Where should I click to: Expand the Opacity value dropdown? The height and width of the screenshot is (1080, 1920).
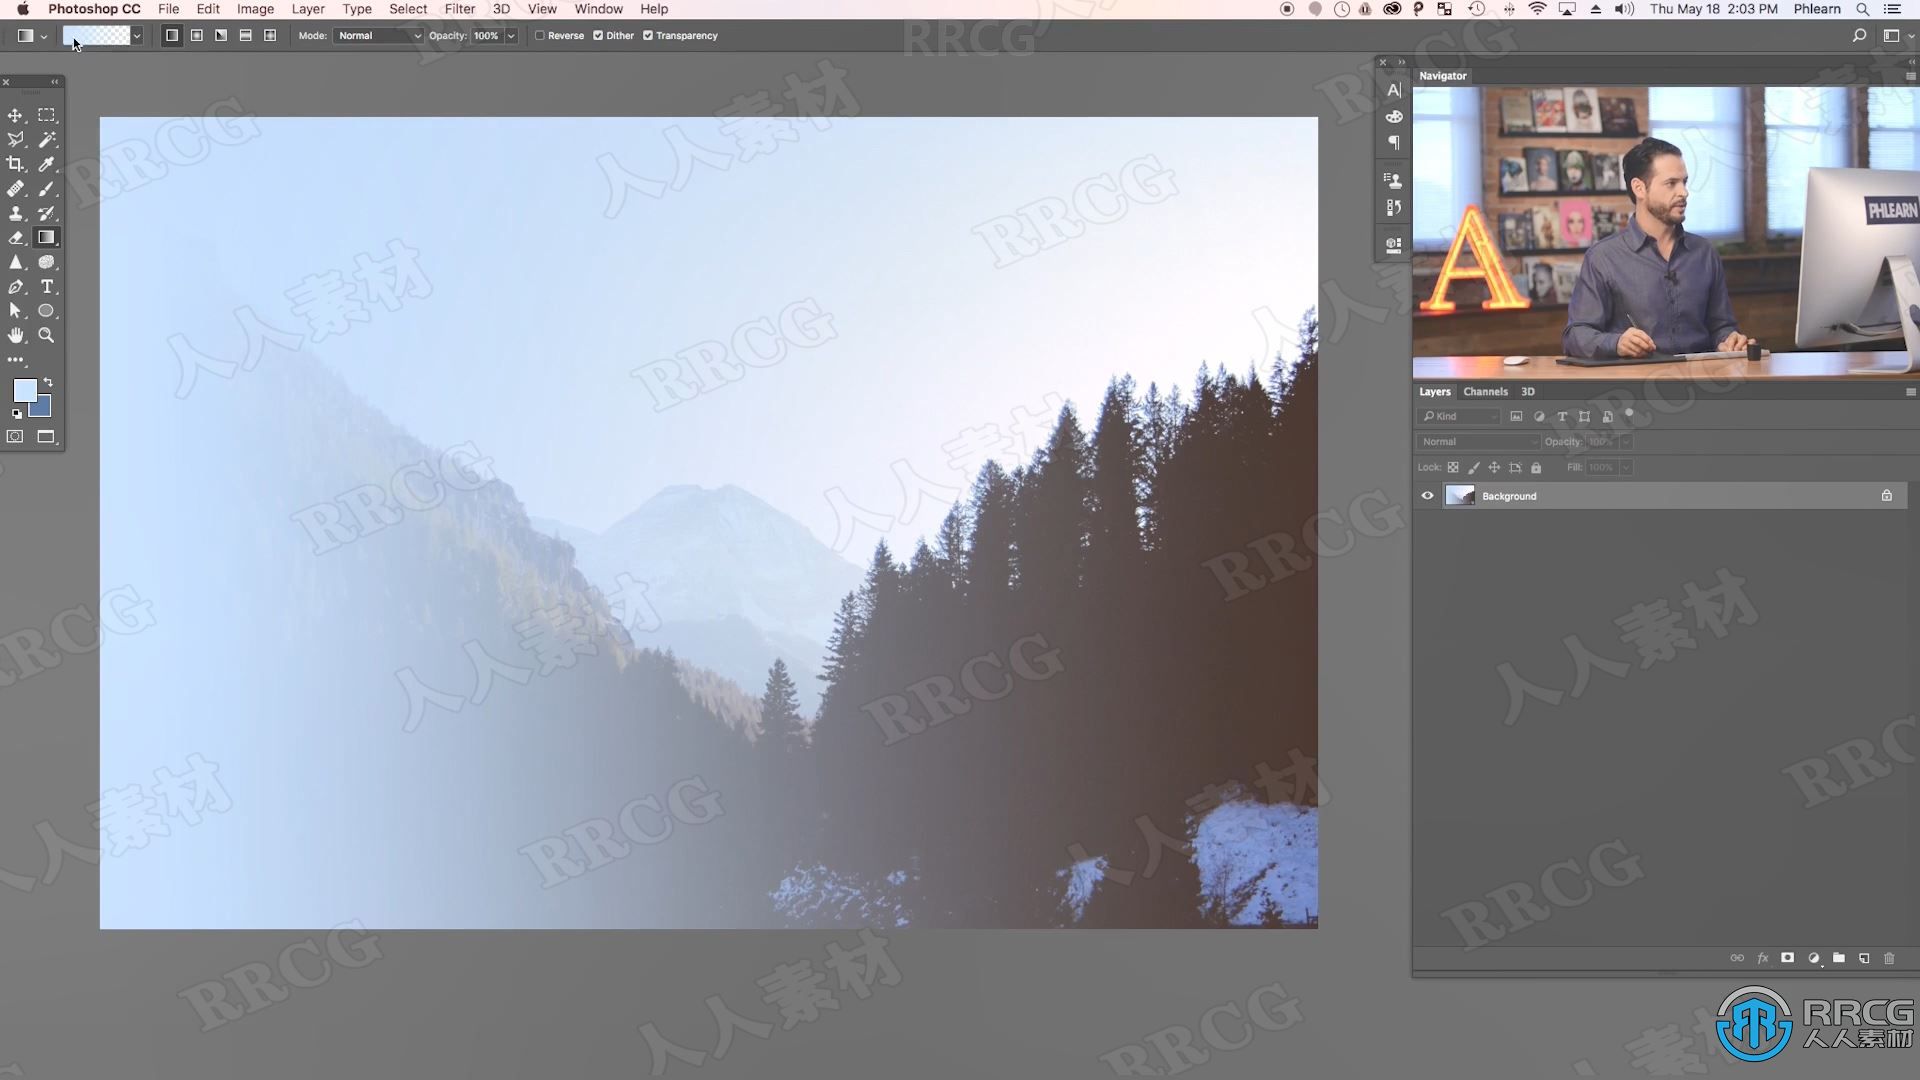(512, 36)
